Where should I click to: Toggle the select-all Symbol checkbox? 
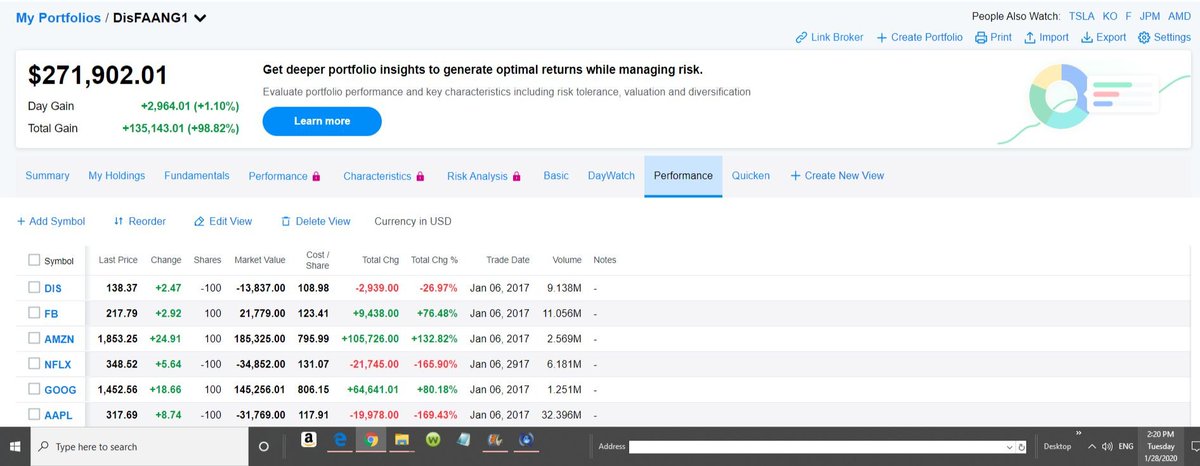click(34, 261)
